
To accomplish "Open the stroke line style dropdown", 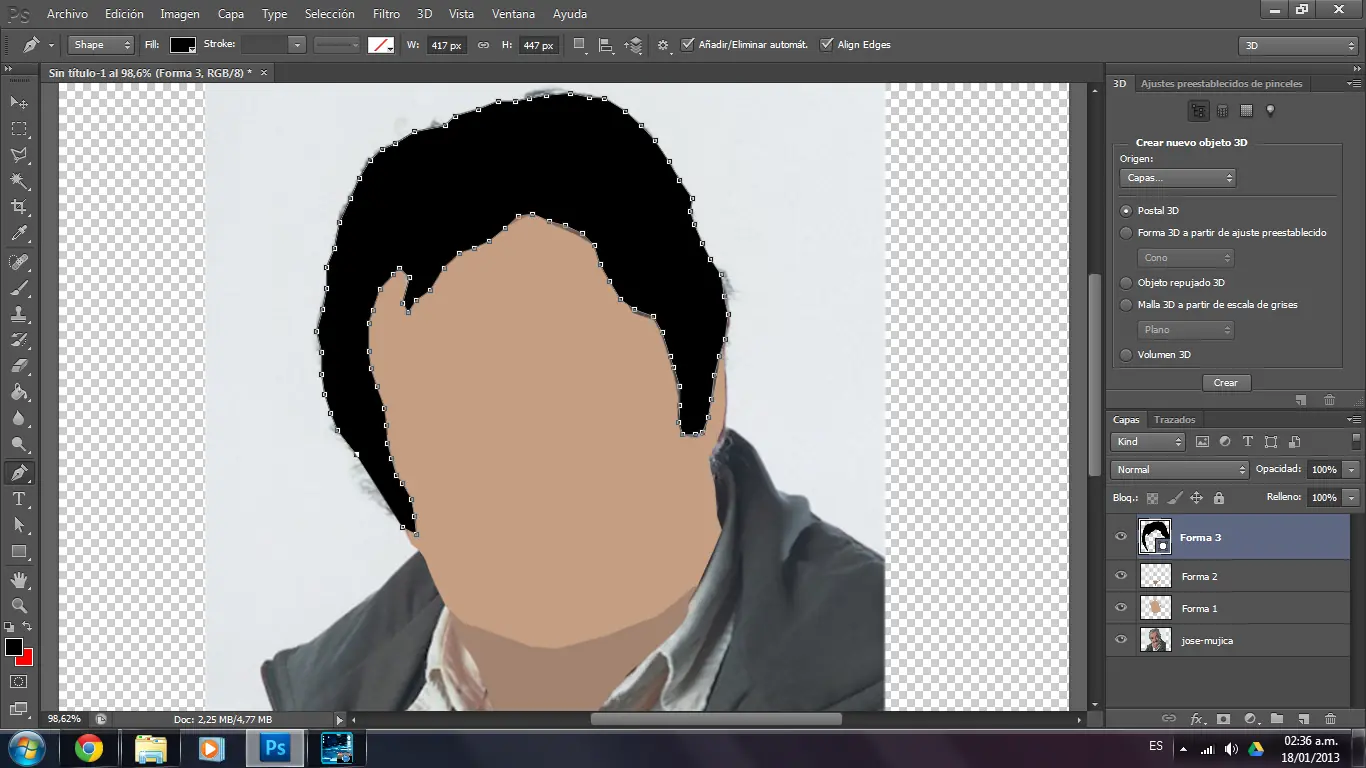I will point(337,45).
